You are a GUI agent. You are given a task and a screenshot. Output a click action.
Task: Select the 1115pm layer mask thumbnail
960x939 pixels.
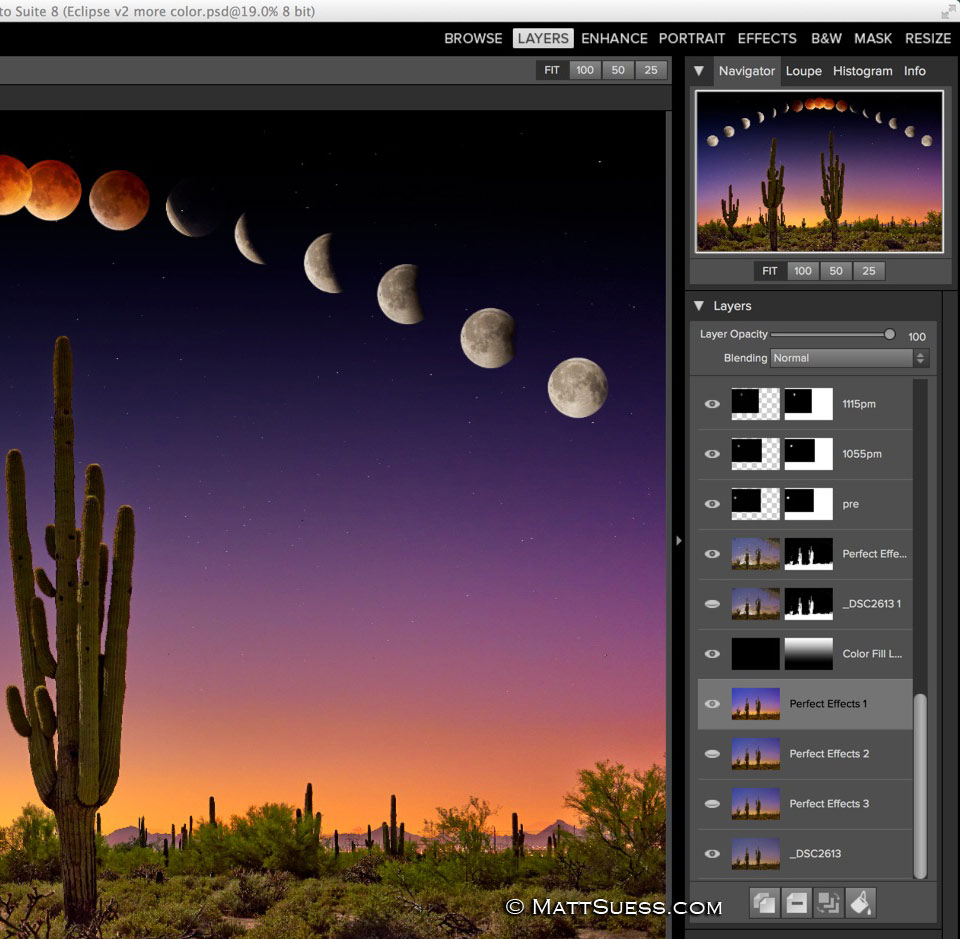(x=808, y=404)
